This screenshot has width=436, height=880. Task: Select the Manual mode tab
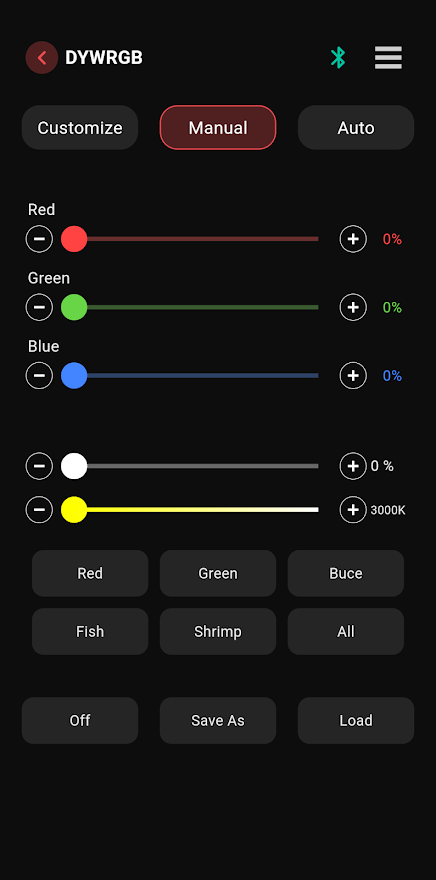pyautogui.click(x=218, y=127)
